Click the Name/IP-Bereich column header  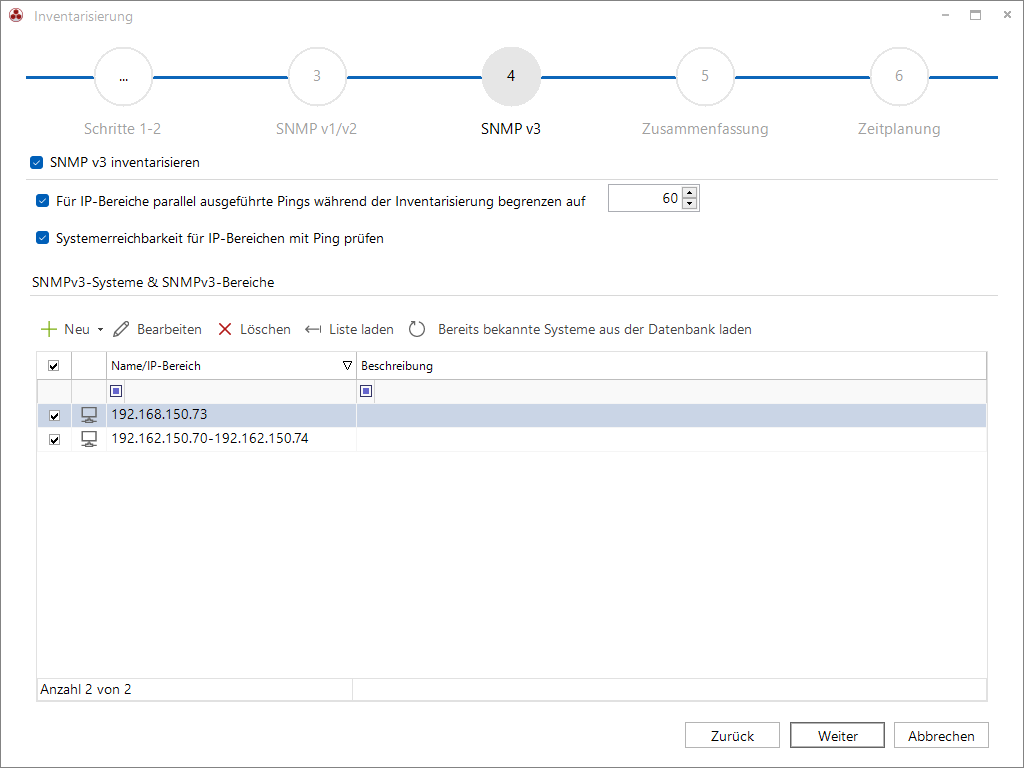coord(231,366)
